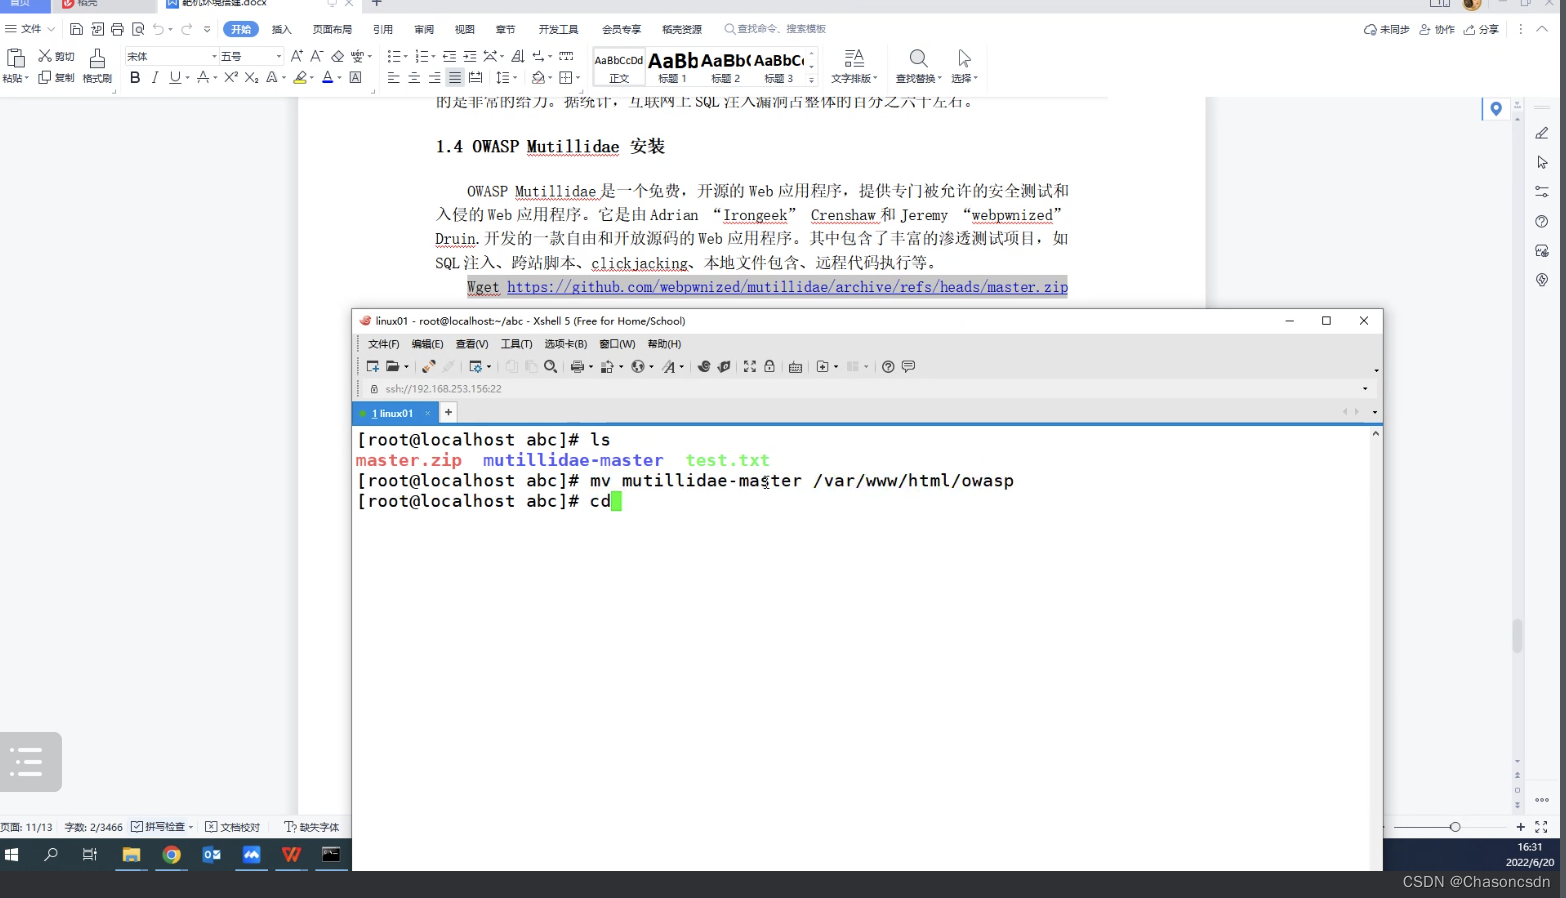The image size is (1566, 898).
Task: Apply subscript formatting (X₂)
Action: pos(252,77)
